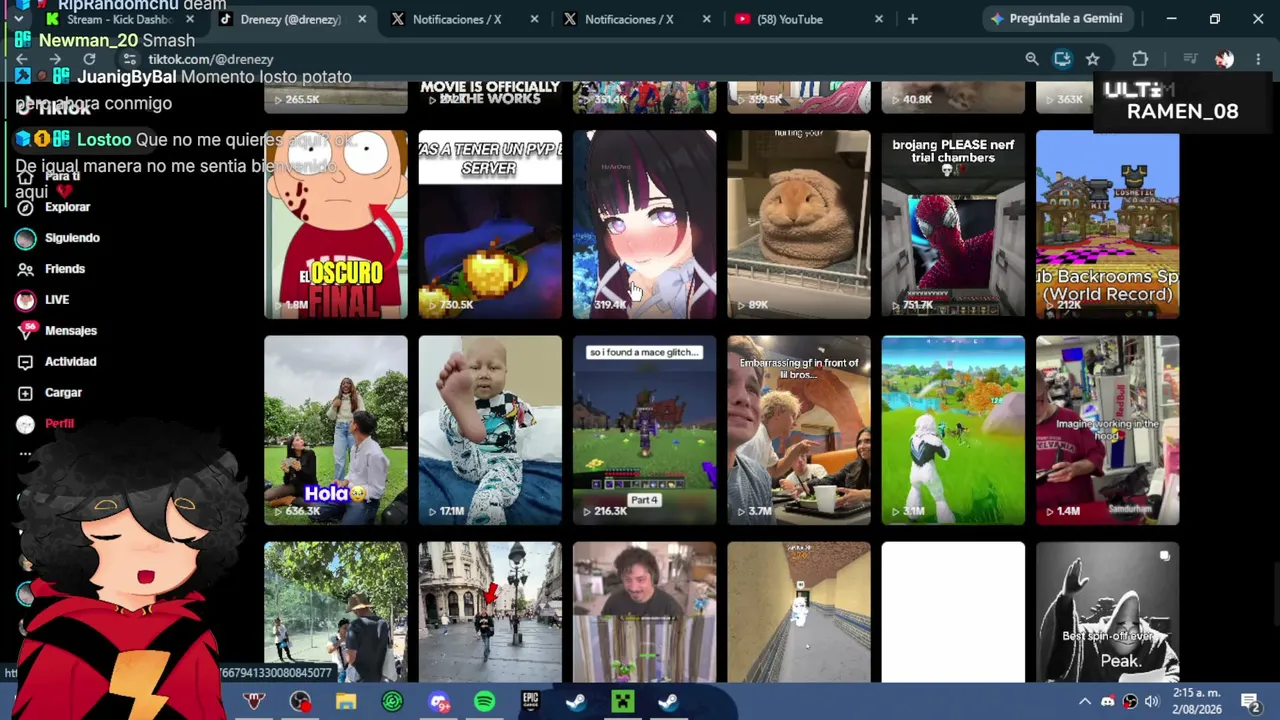The width and height of the screenshot is (1280, 720).
Task: Open the baby video with 17.1M views
Action: coord(490,430)
